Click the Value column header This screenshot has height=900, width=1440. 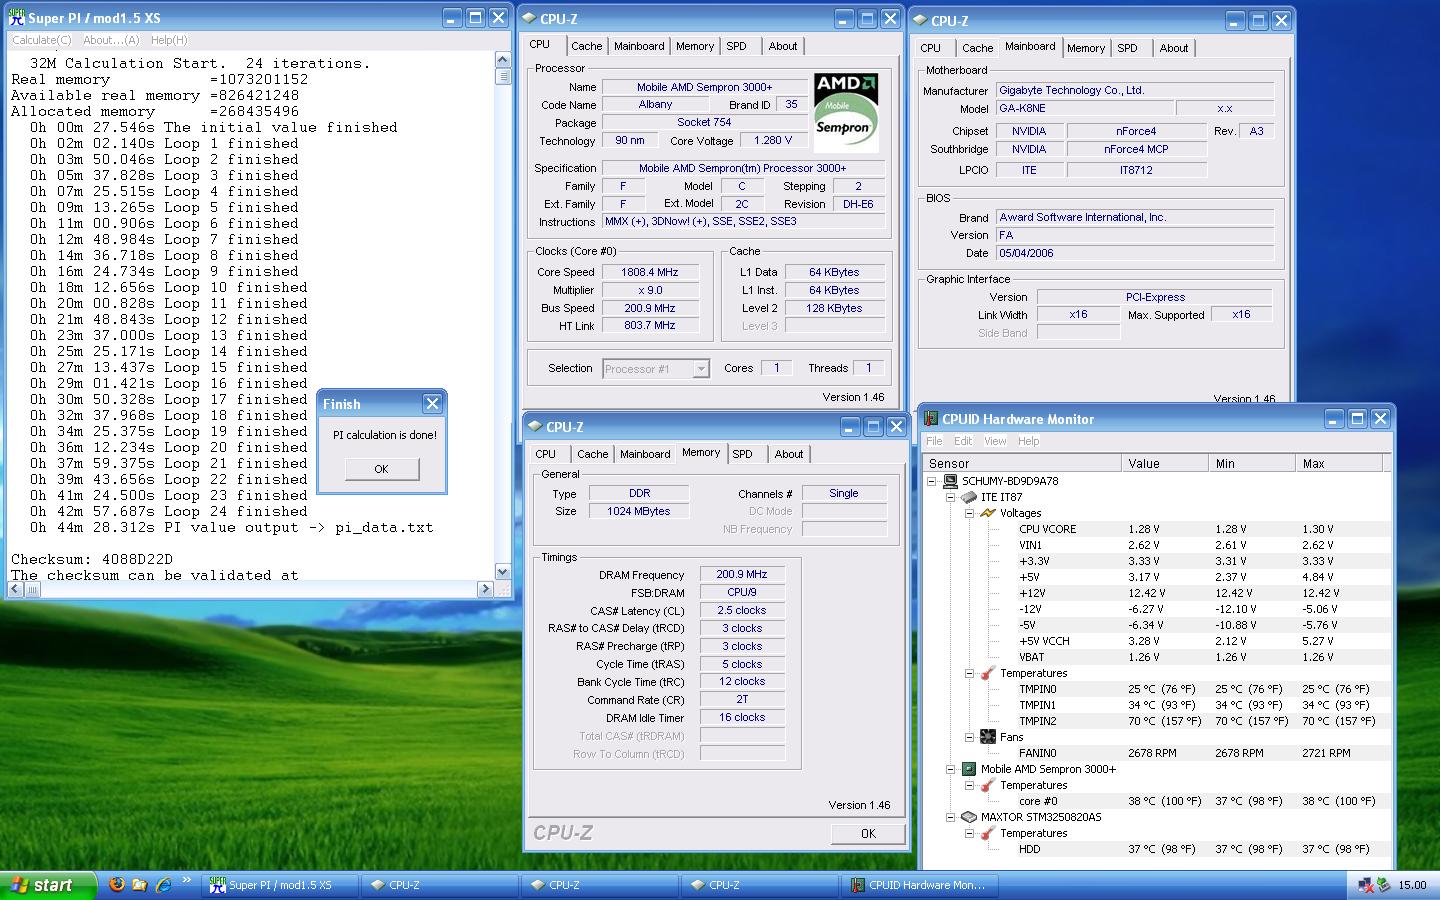pyautogui.click(x=1165, y=463)
